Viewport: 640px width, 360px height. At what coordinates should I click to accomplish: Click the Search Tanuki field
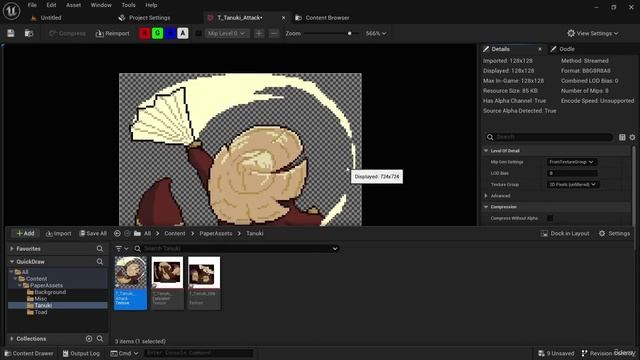click(x=237, y=249)
